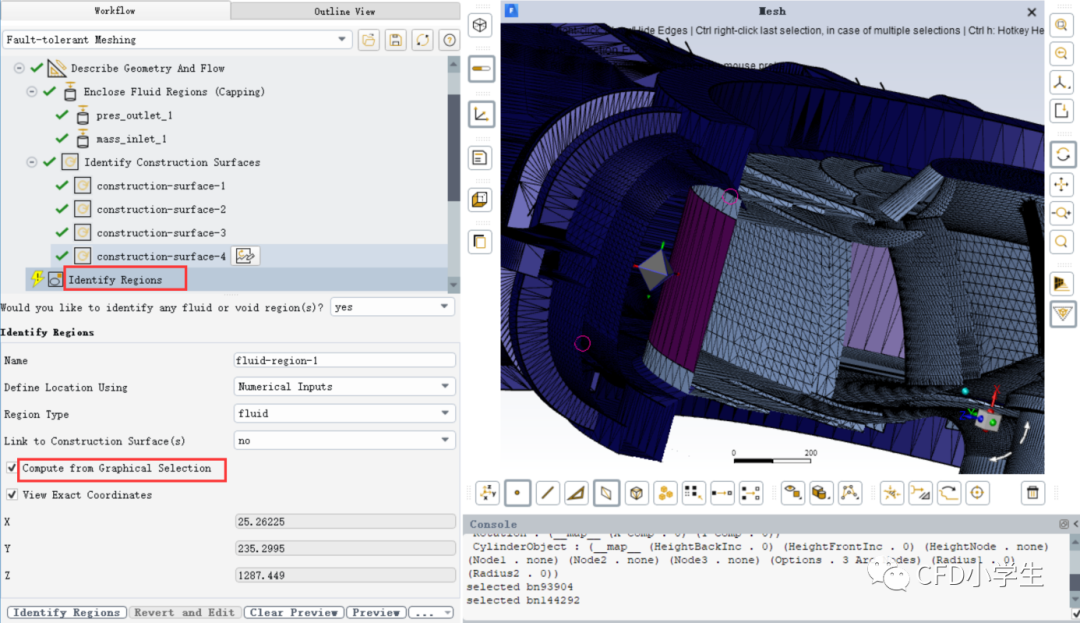Activate the zoom in/out tool

(1061, 213)
